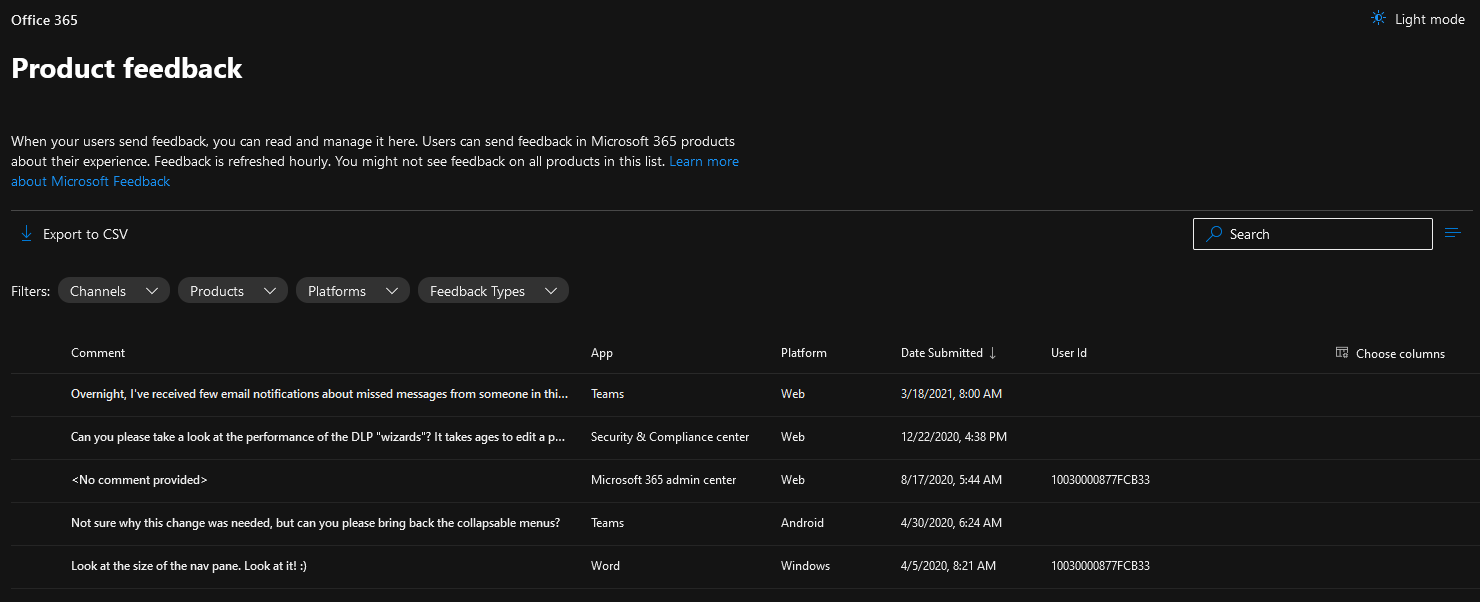This screenshot has height=602, width=1480.
Task: Click the date 12/22/2020, 4:38 PM
Action: click(x=954, y=437)
